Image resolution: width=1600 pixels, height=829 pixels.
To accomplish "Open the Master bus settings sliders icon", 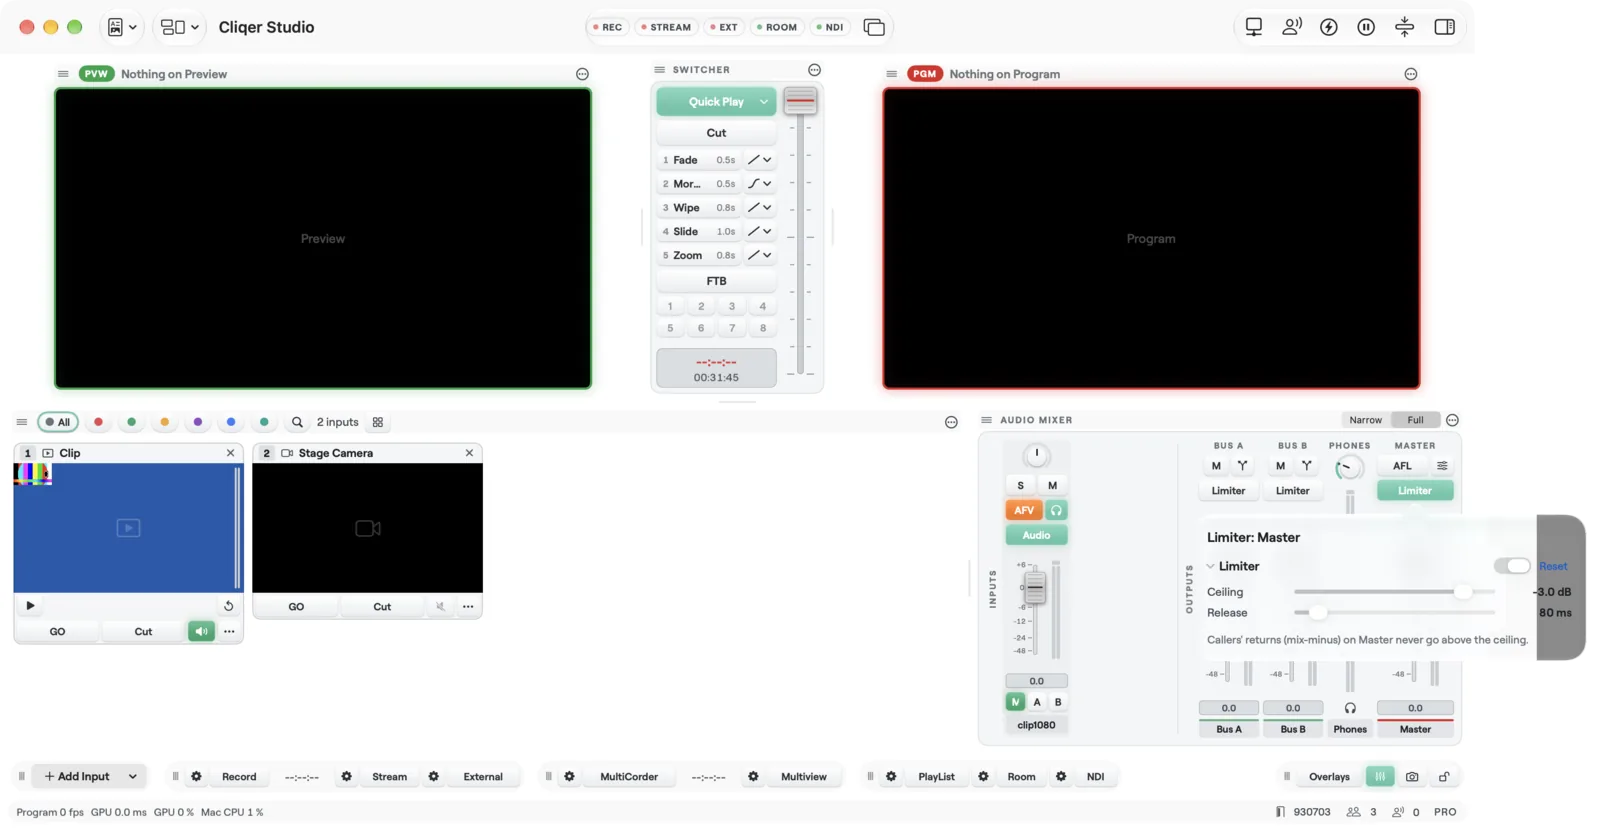I will tap(1442, 466).
